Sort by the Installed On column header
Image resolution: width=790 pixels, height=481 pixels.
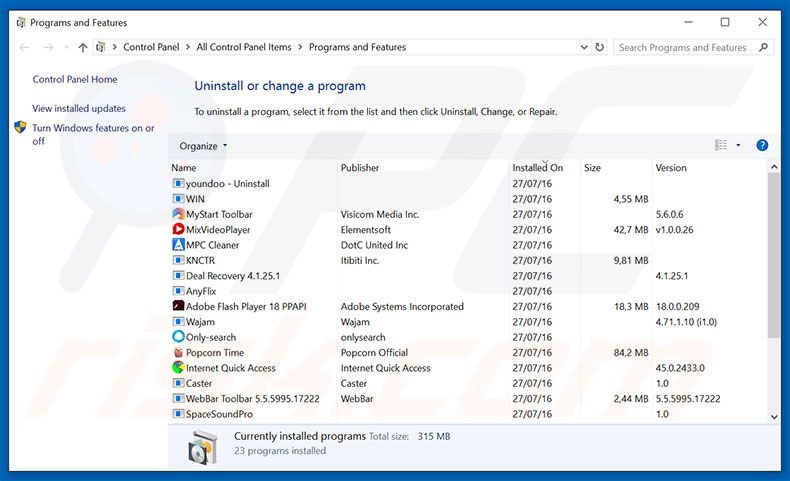[x=538, y=168]
